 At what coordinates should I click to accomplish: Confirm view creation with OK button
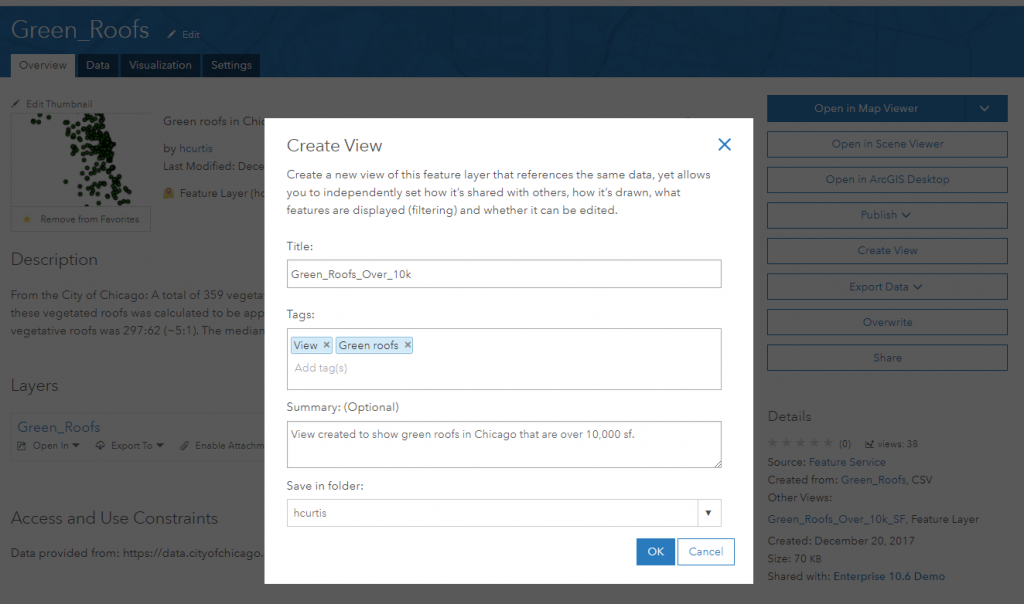point(655,551)
